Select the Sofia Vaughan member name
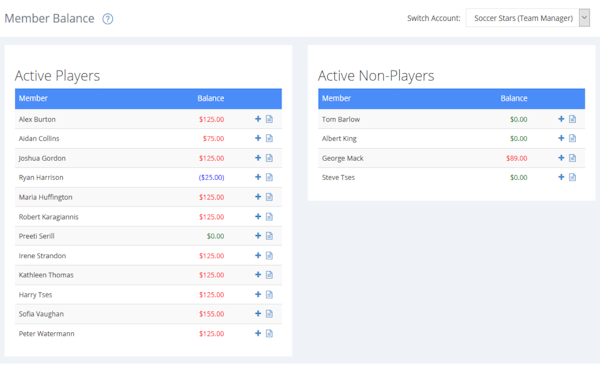 [x=41, y=314]
